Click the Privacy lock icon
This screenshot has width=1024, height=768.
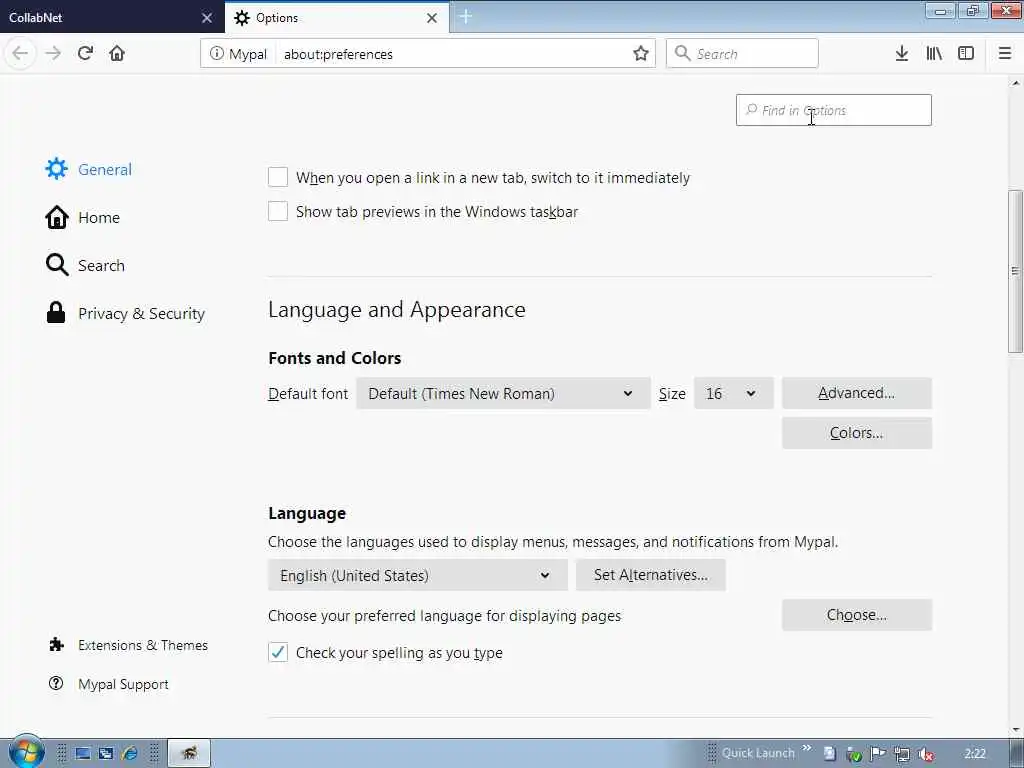point(56,313)
